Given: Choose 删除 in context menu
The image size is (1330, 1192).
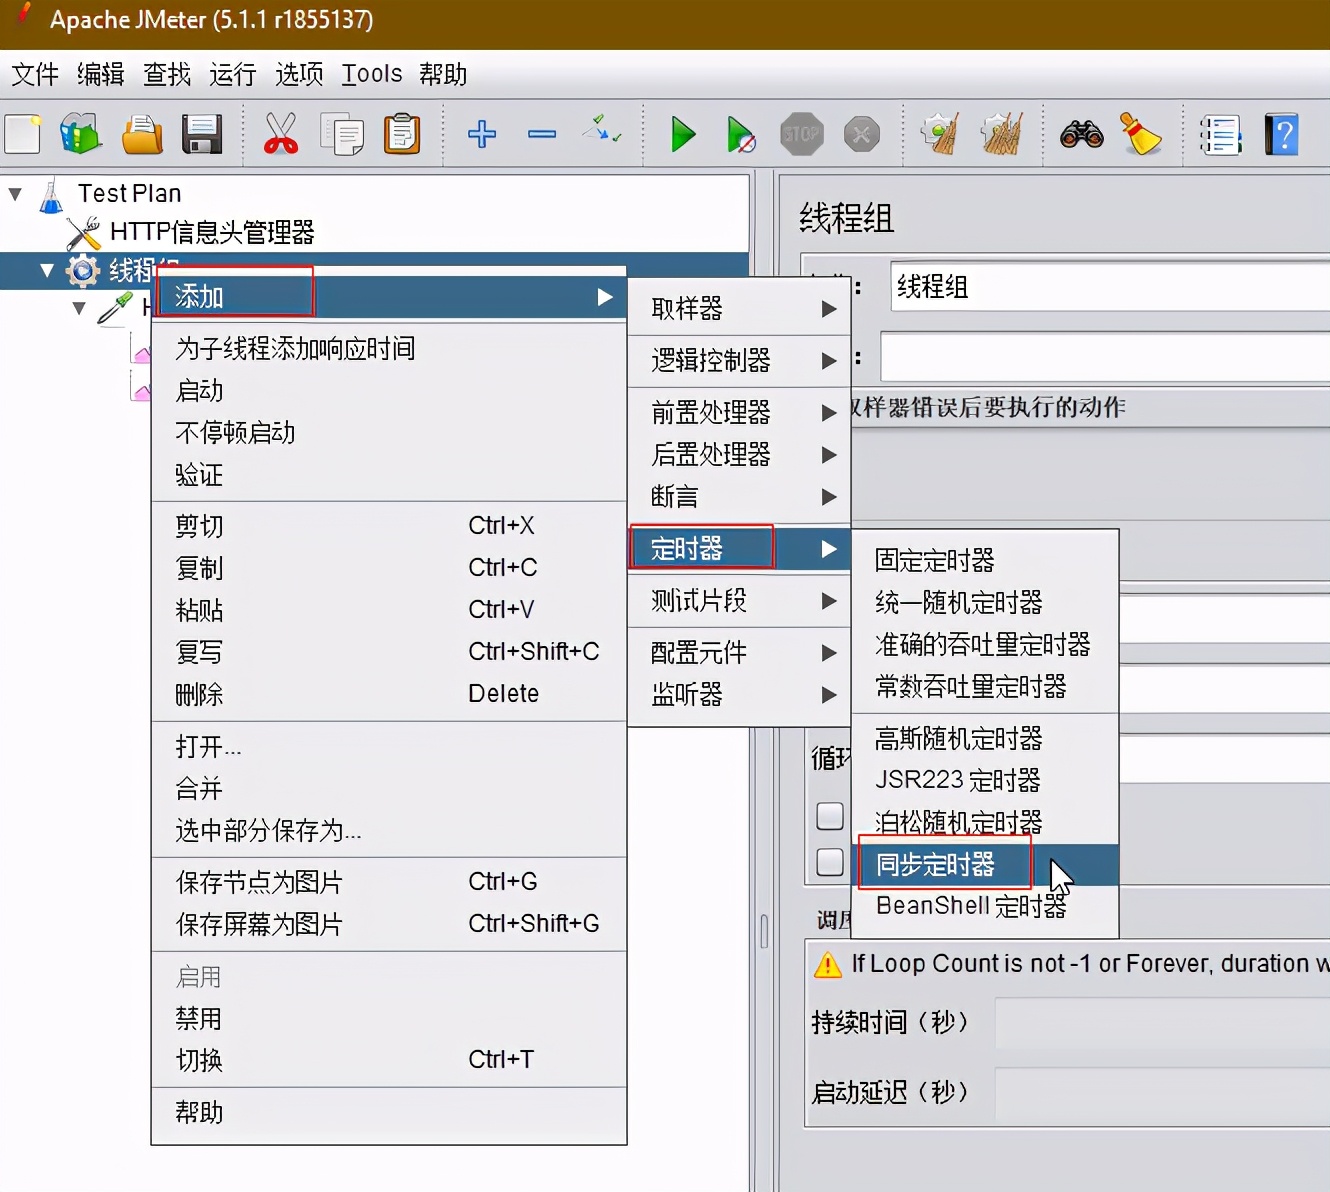Looking at the screenshot, I should click(x=389, y=694).
